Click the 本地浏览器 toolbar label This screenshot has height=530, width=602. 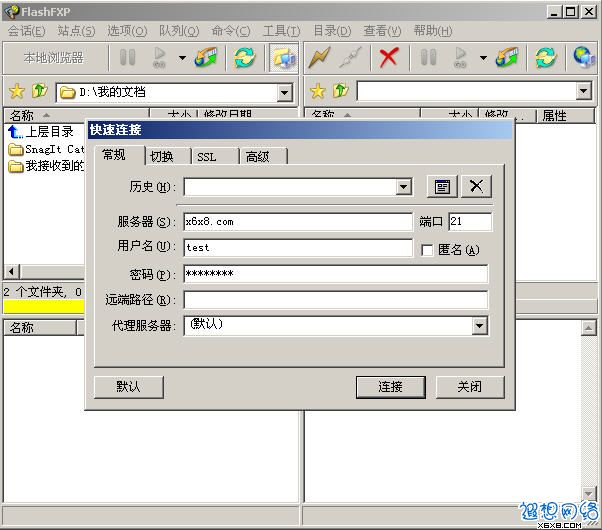point(54,58)
